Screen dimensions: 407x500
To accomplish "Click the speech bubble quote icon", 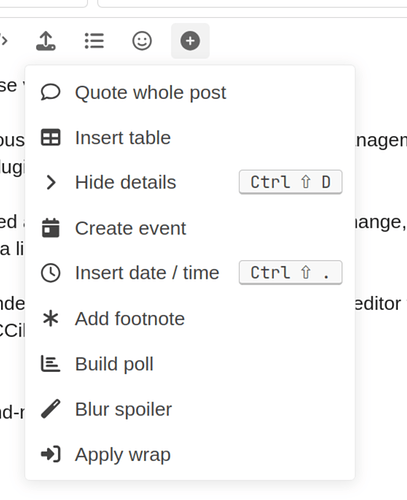I will [51, 92].
